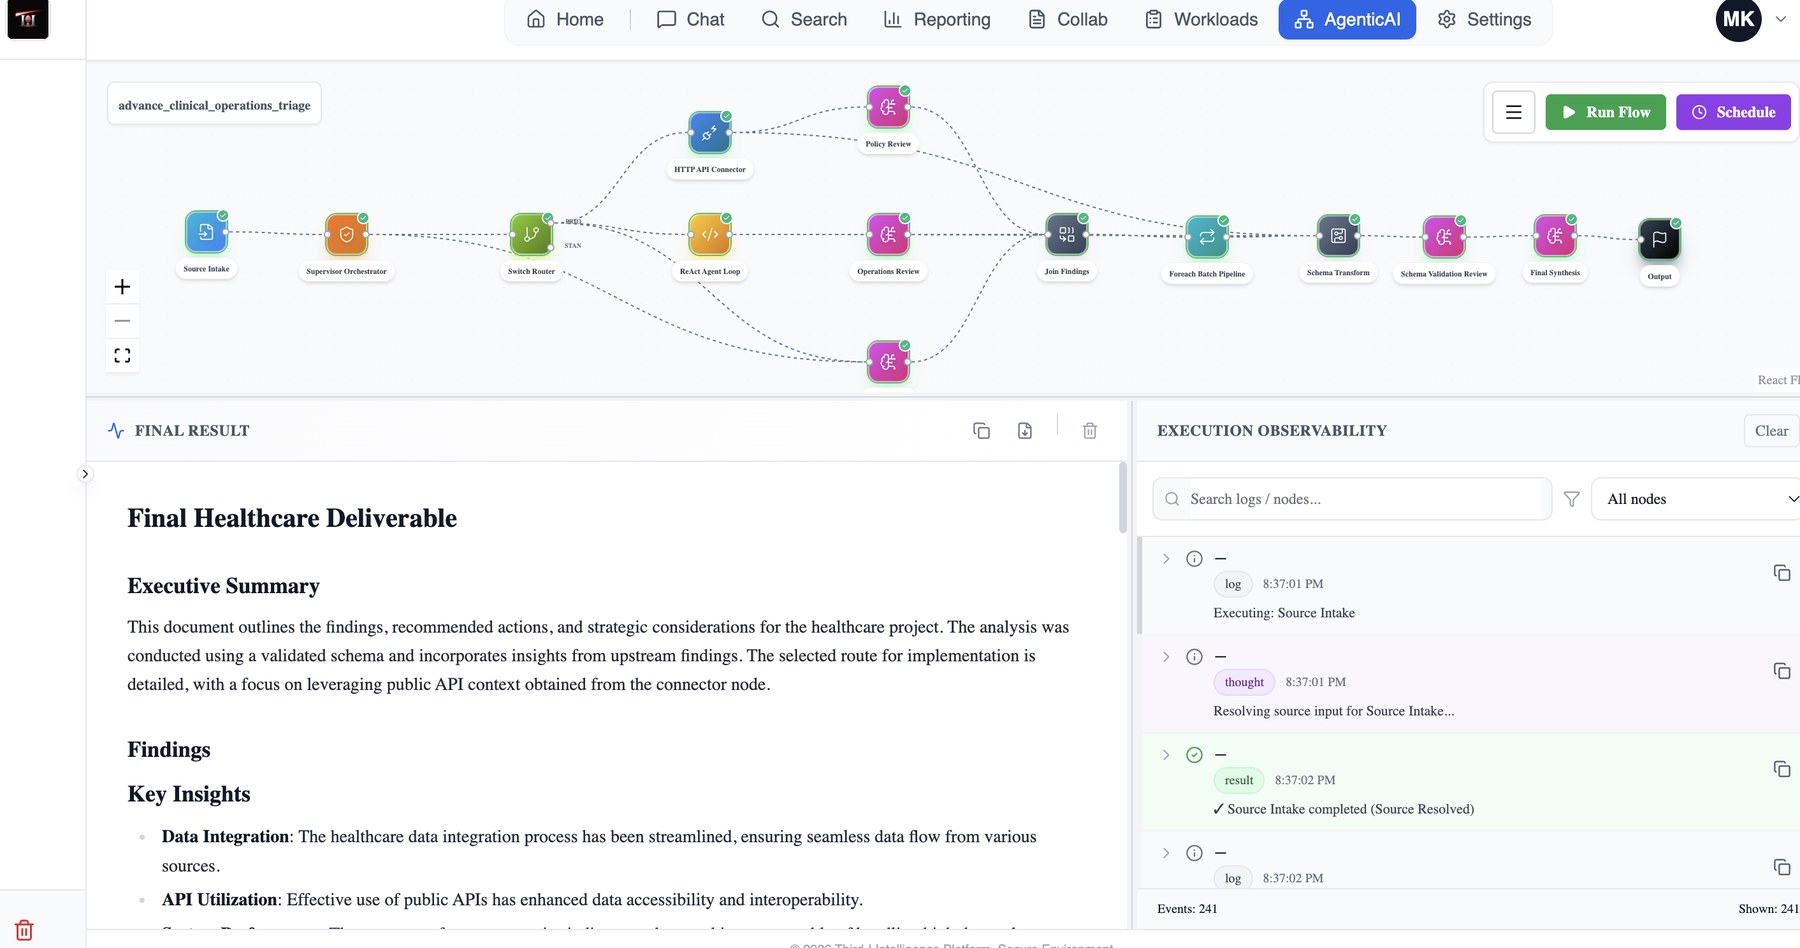The height and width of the screenshot is (948, 1800).
Task: Focus the Search logs / nodes field
Action: pos(1352,499)
